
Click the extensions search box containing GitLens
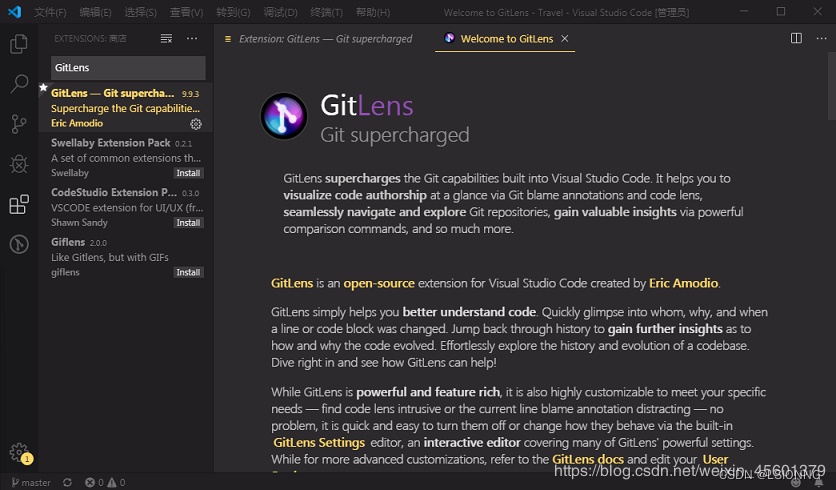point(128,68)
